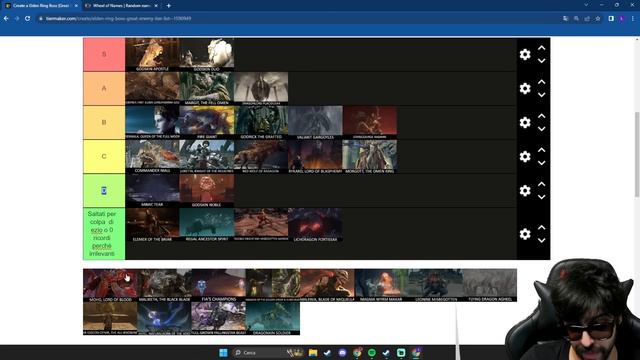Pick the Full-Grown Fallingstar Beast image
This screenshot has width=640, height=360.
pos(219,318)
